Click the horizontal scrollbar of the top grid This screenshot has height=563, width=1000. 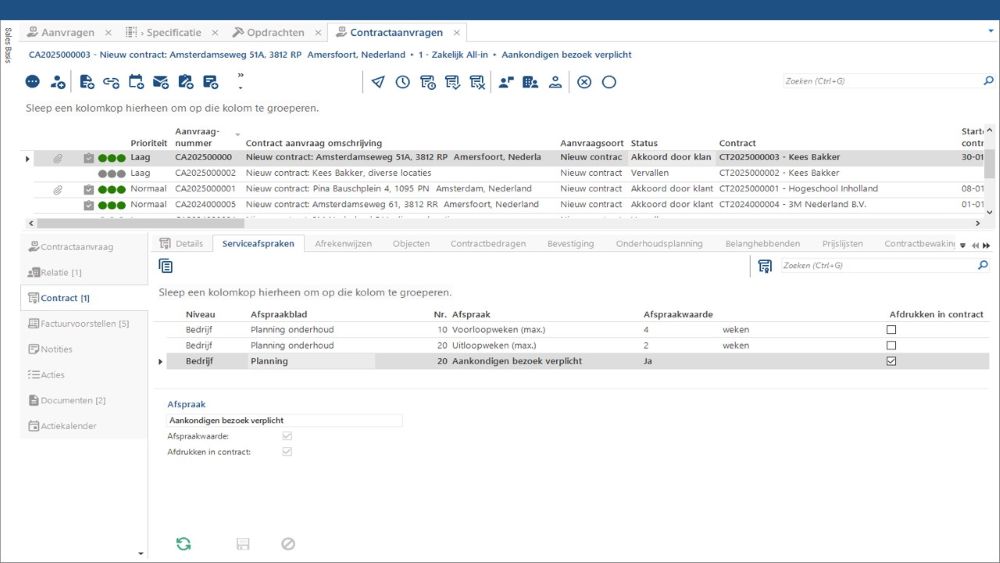click(500, 223)
